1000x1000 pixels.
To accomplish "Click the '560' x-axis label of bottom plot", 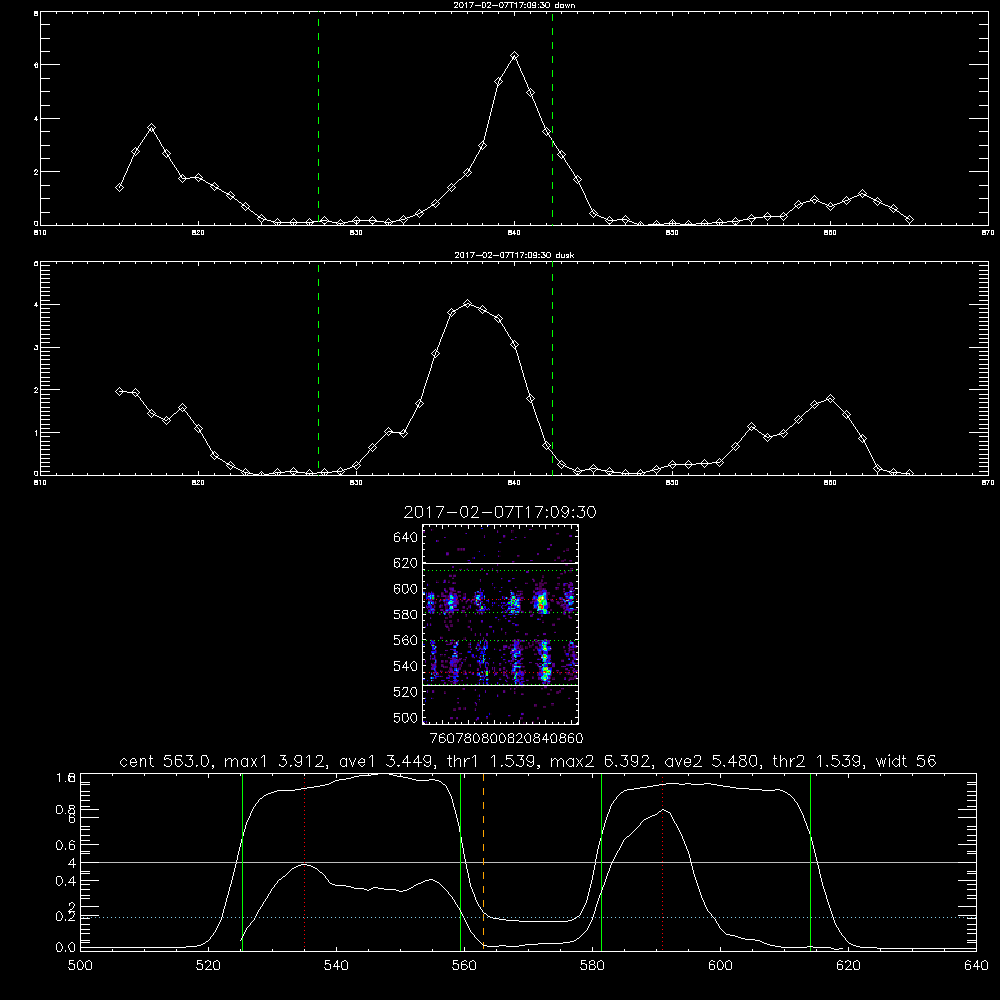I will [x=464, y=966].
